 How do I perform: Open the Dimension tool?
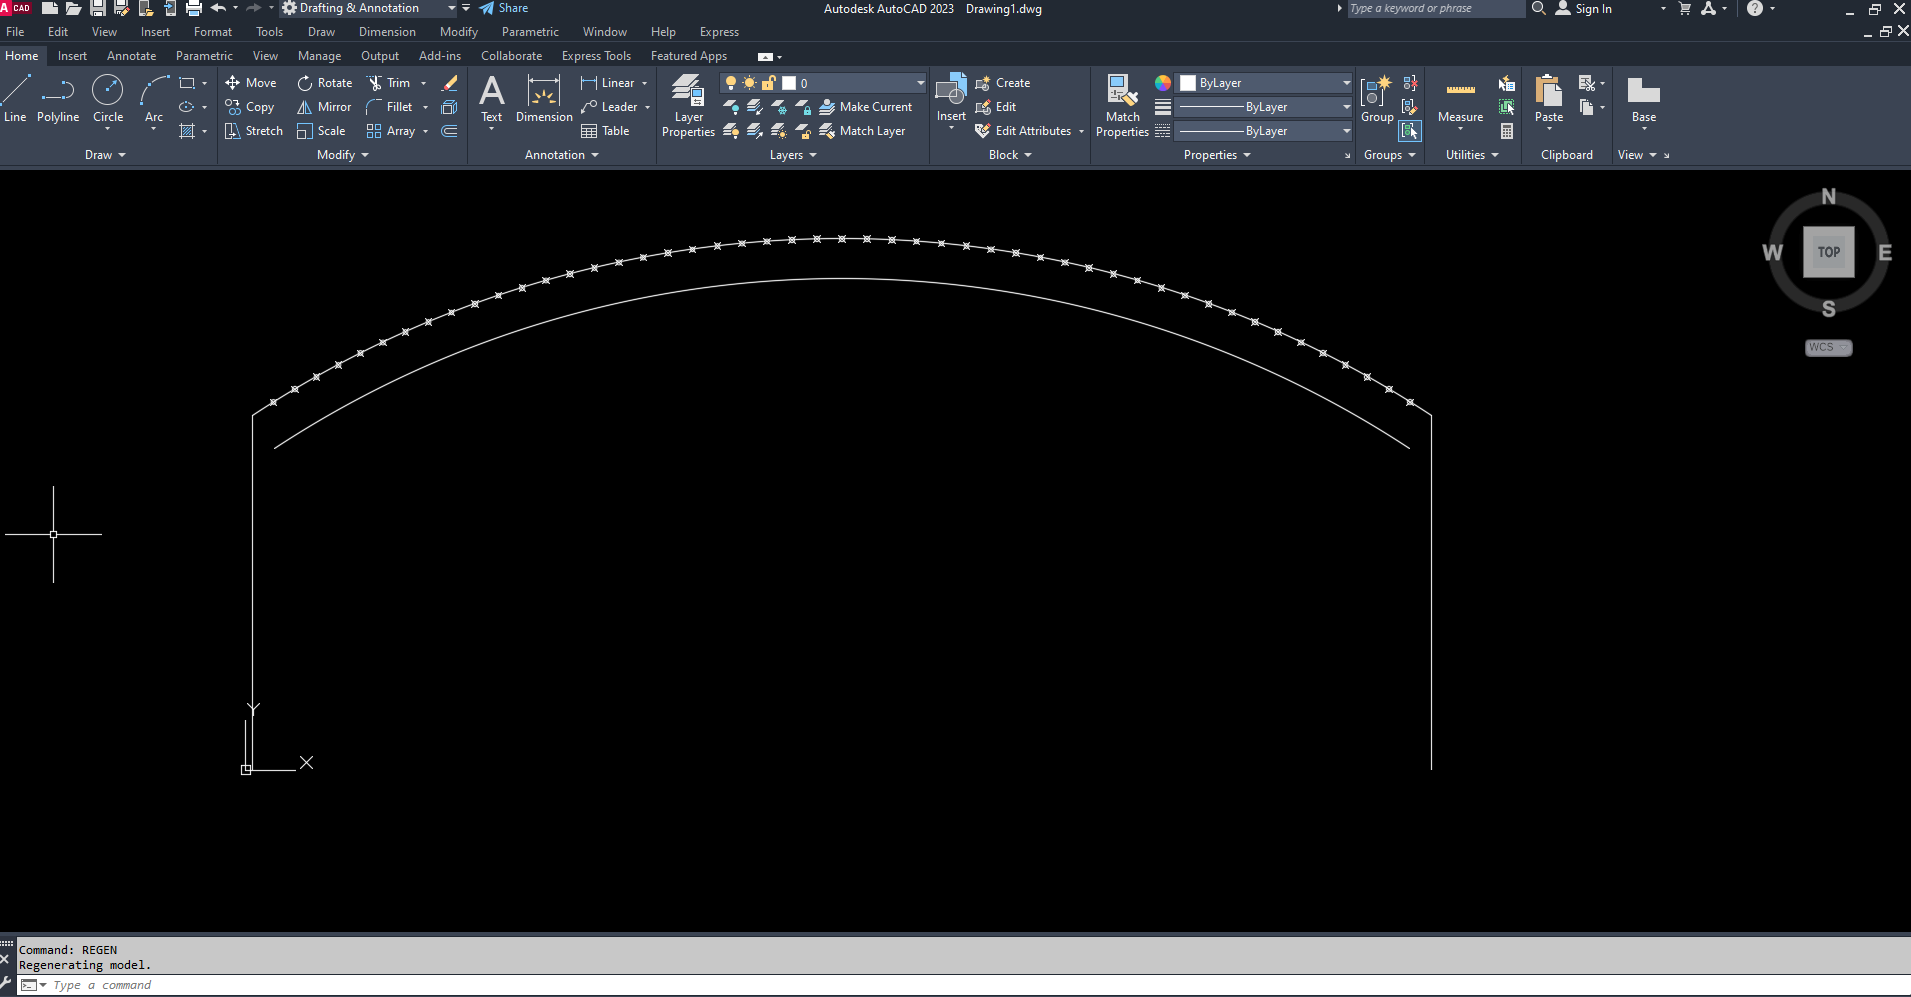pyautogui.click(x=544, y=99)
